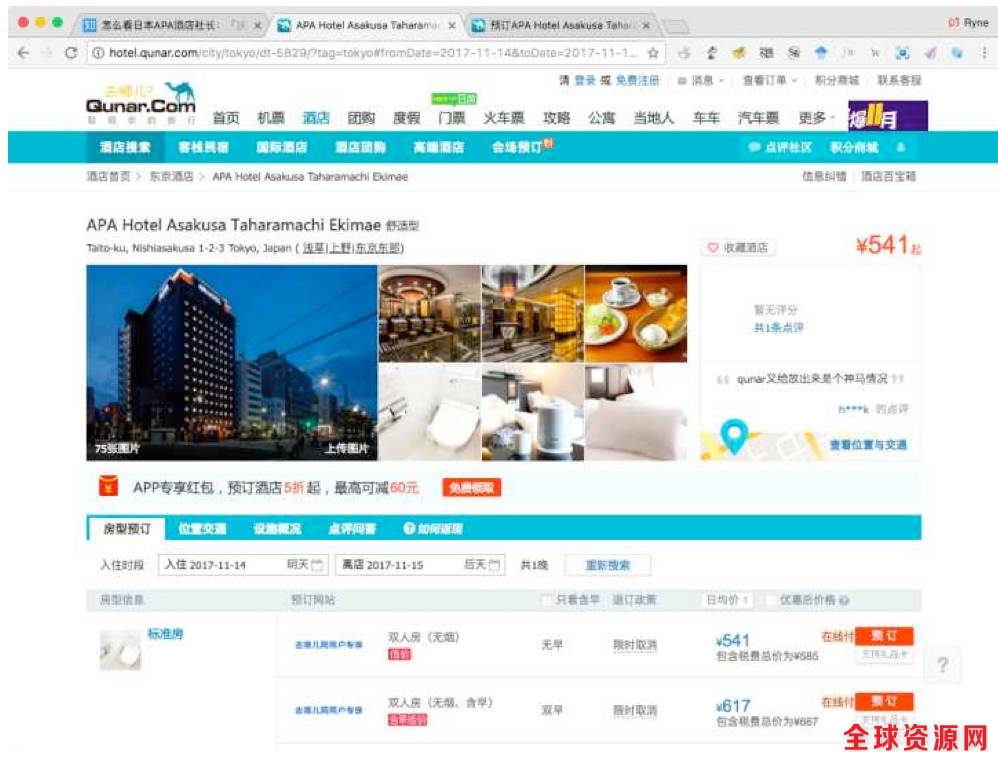998x762 pixels.
Task: Click 上传图片 on the main hotel photo
Action: tap(347, 448)
